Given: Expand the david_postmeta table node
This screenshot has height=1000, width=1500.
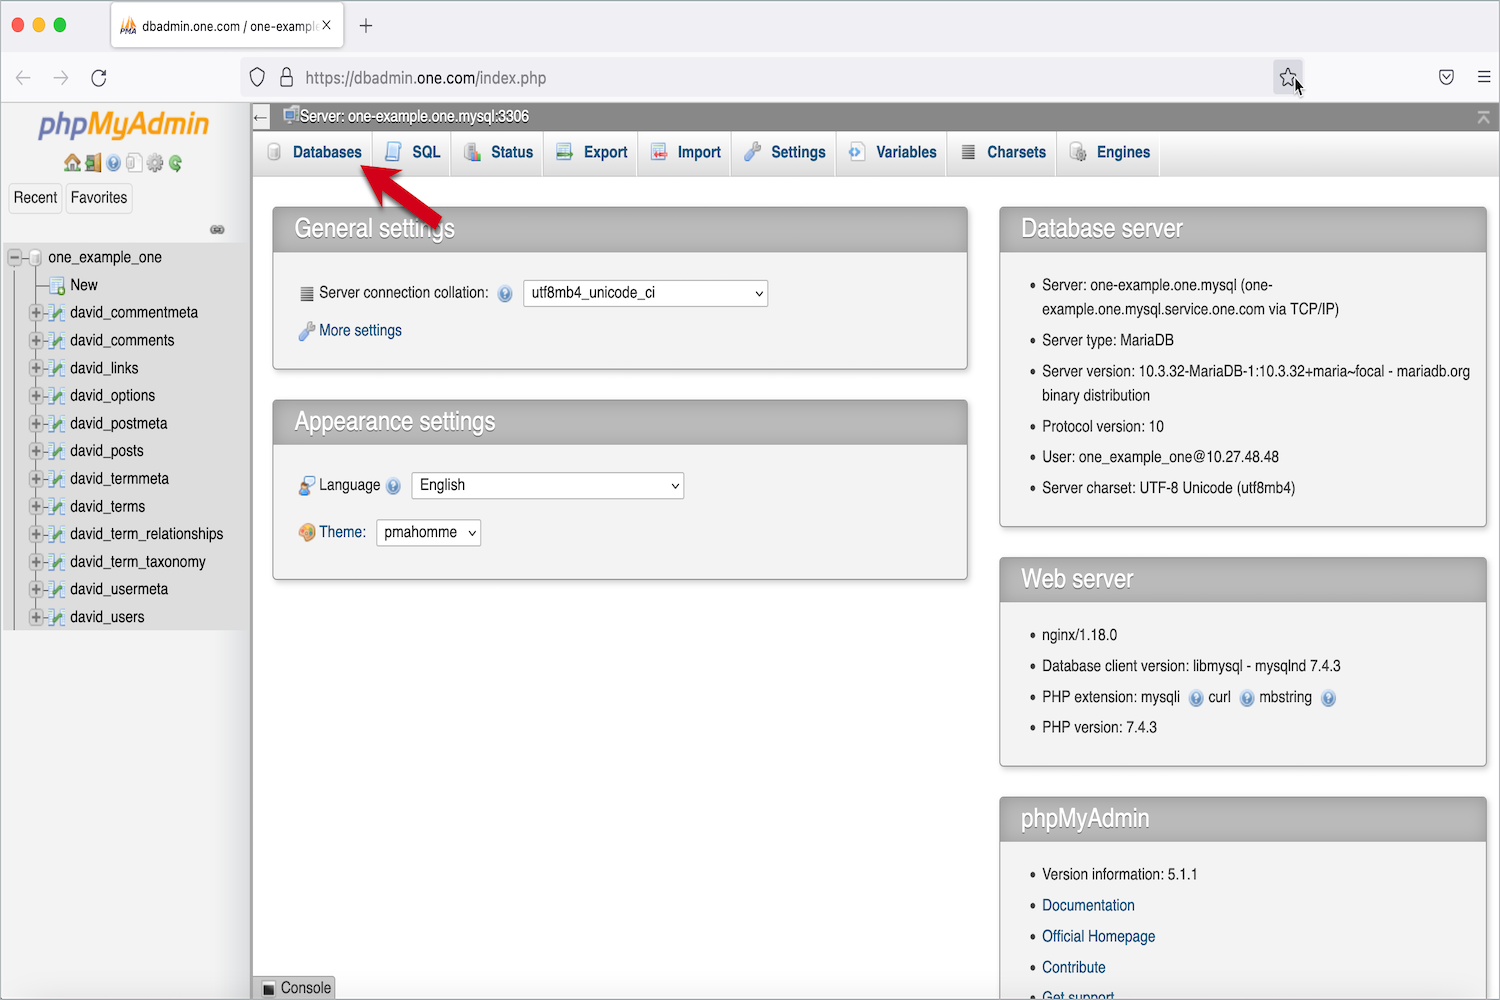Looking at the screenshot, I should click(x=36, y=424).
